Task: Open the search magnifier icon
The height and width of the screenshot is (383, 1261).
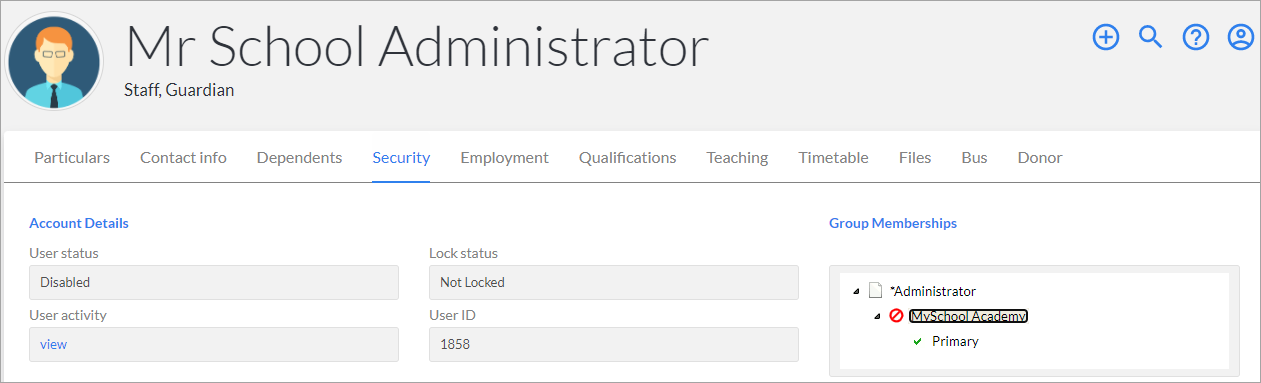Action: (1151, 38)
